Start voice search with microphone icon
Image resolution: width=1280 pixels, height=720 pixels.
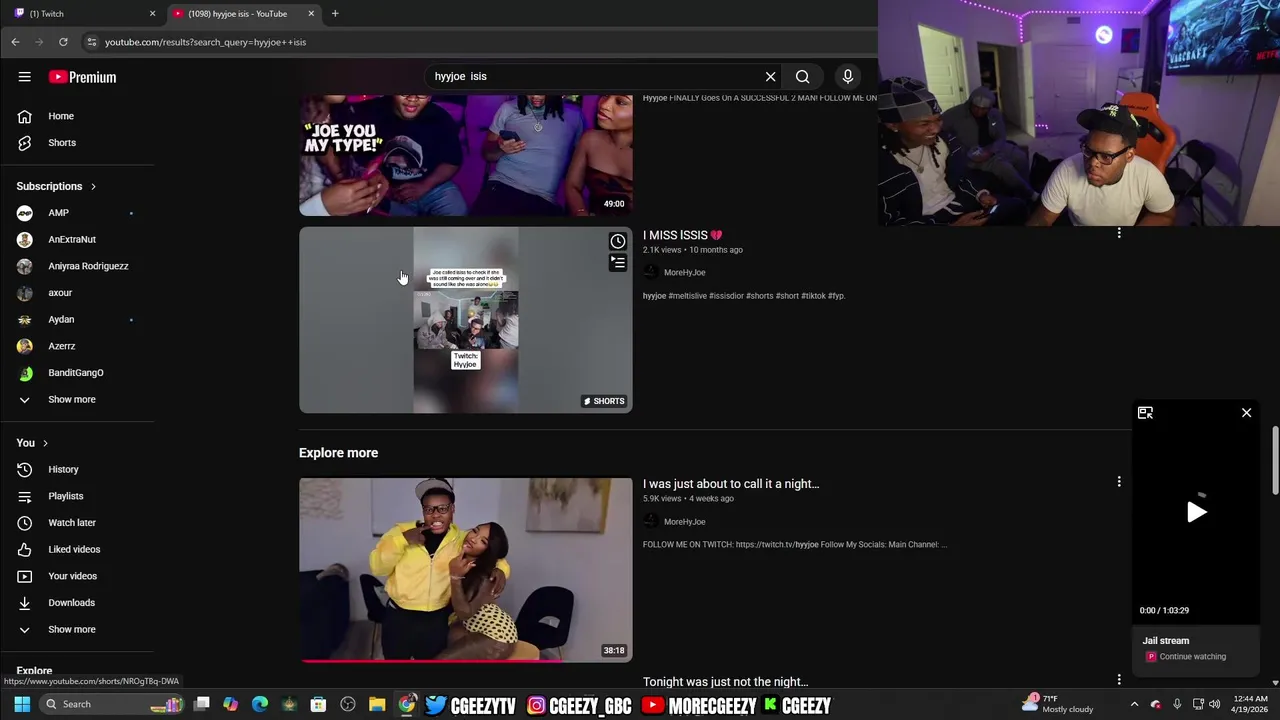click(847, 76)
